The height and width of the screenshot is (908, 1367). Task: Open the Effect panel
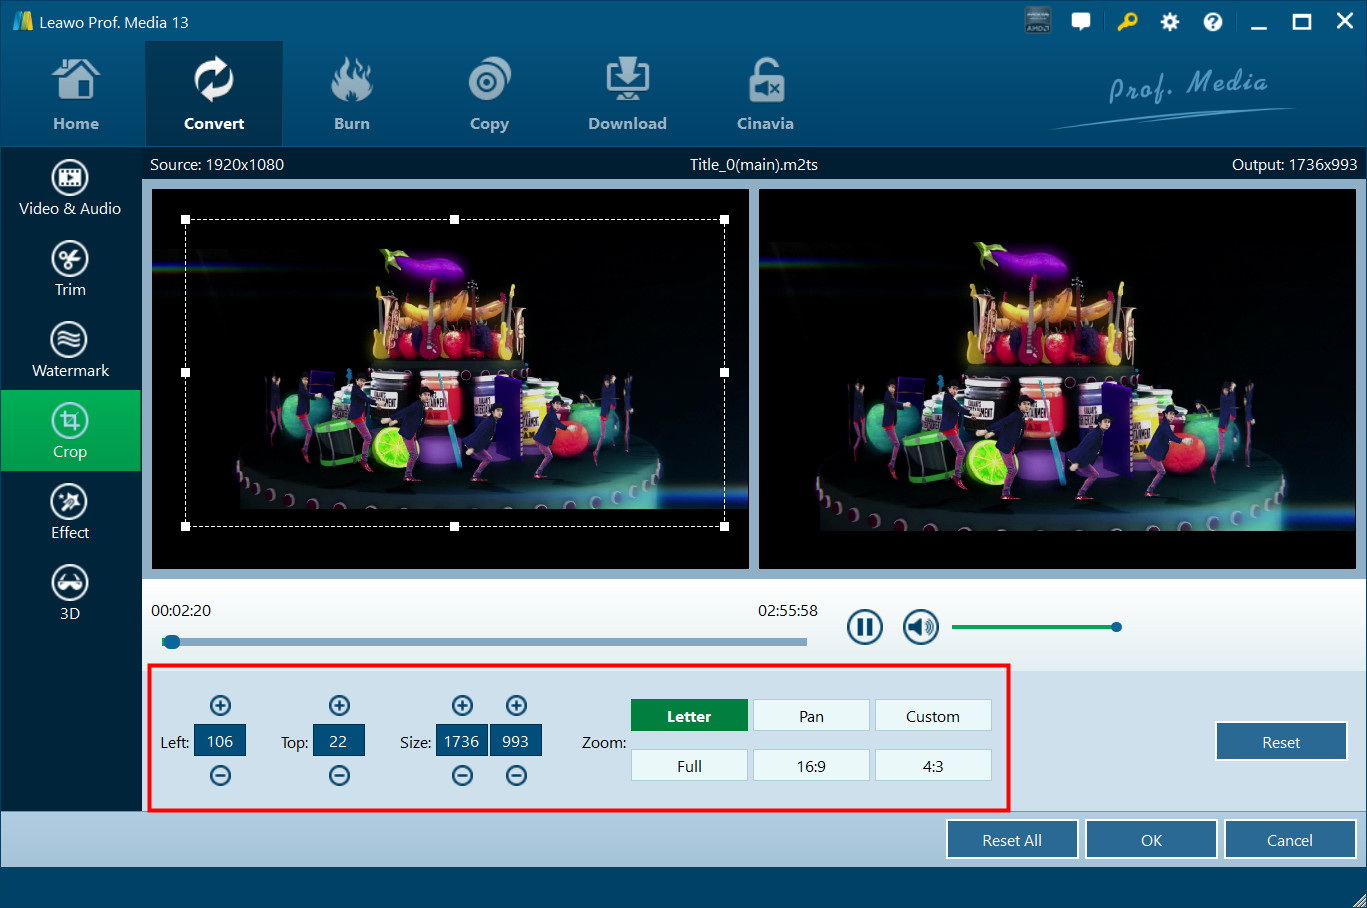pyautogui.click(x=70, y=512)
